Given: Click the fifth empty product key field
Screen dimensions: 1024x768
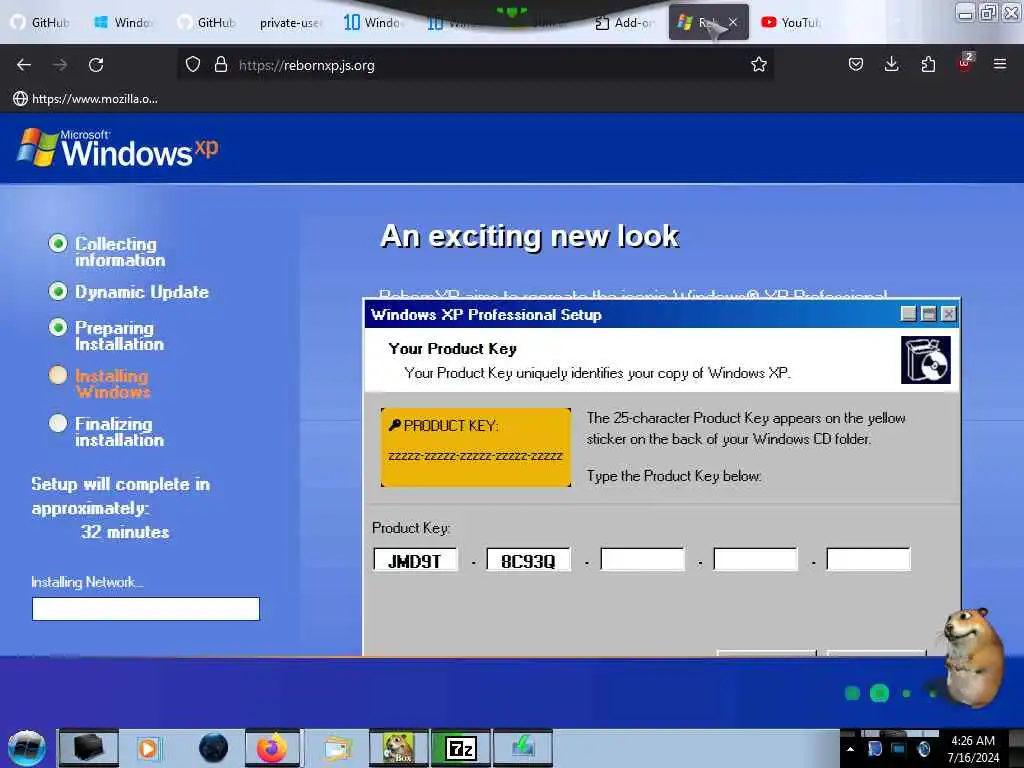Looking at the screenshot, I should 868,560.
